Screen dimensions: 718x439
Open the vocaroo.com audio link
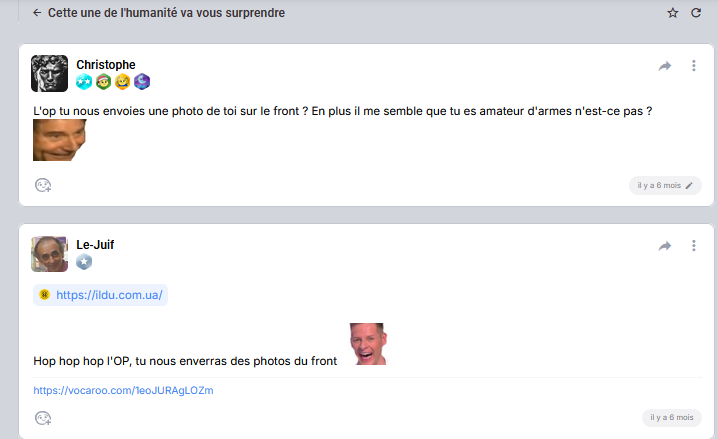click(x=123, y=390)
